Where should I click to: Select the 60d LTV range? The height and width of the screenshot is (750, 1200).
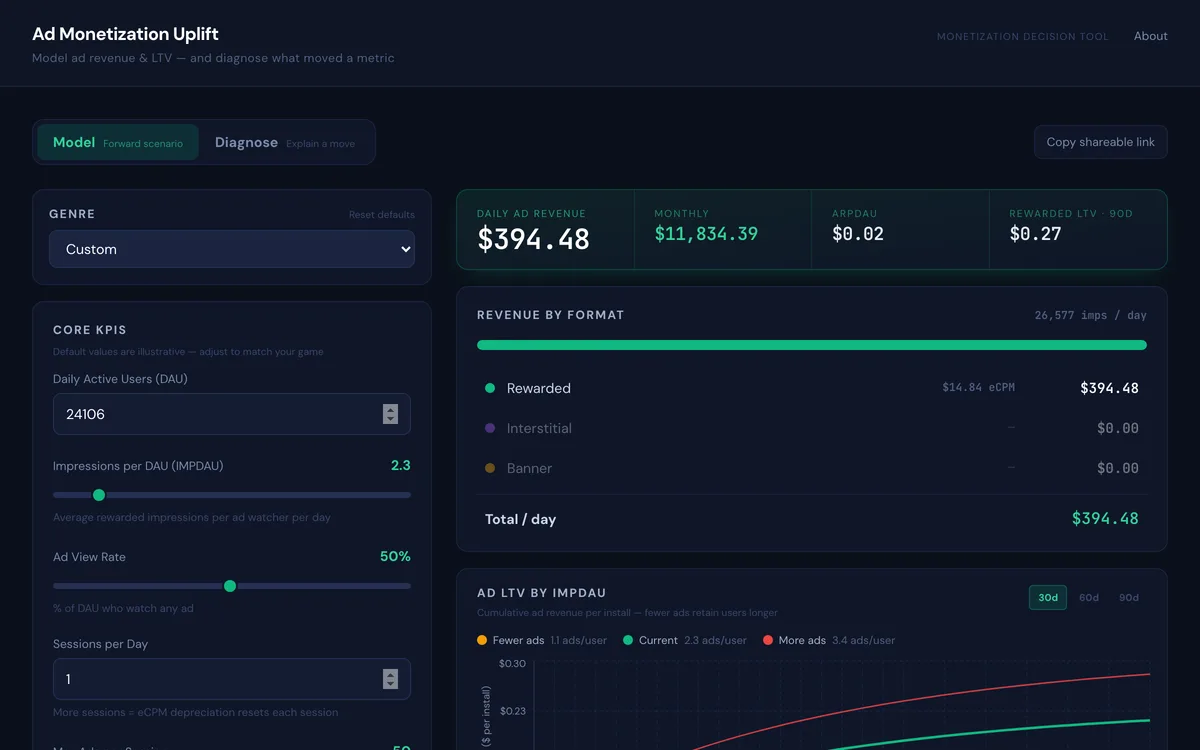[1088, 597]
